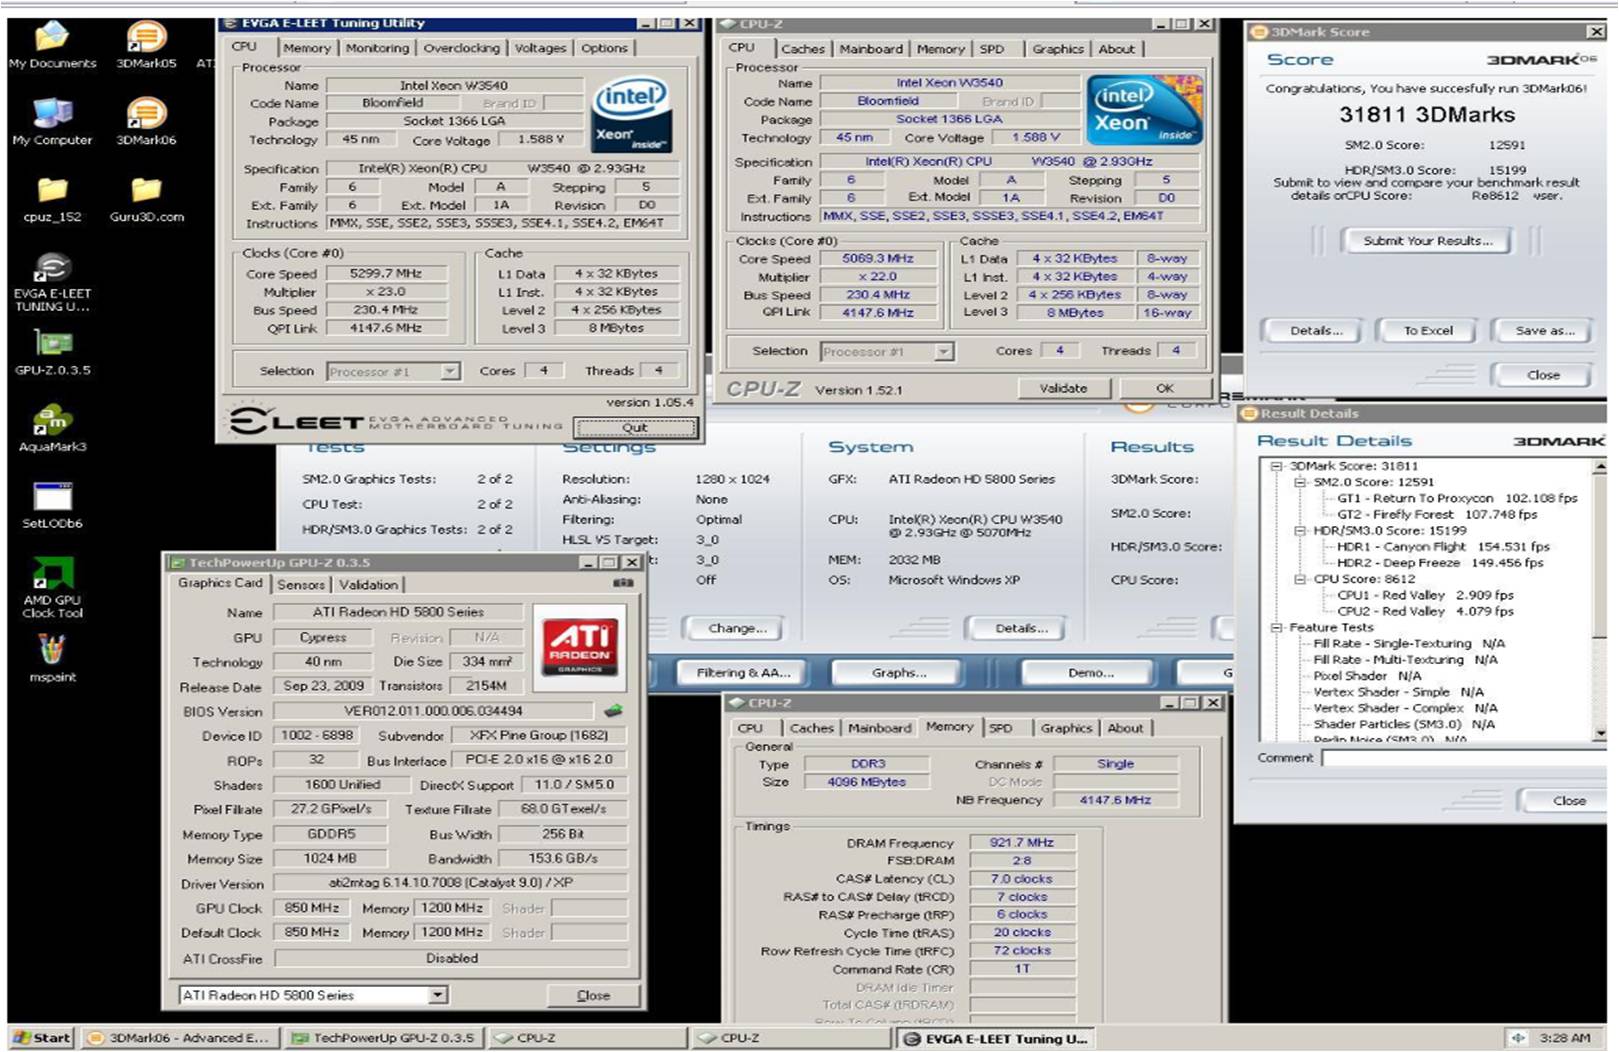Click the Graphs... button in 3DMark06
The image size is (1619, 1052).
[899, 673]
